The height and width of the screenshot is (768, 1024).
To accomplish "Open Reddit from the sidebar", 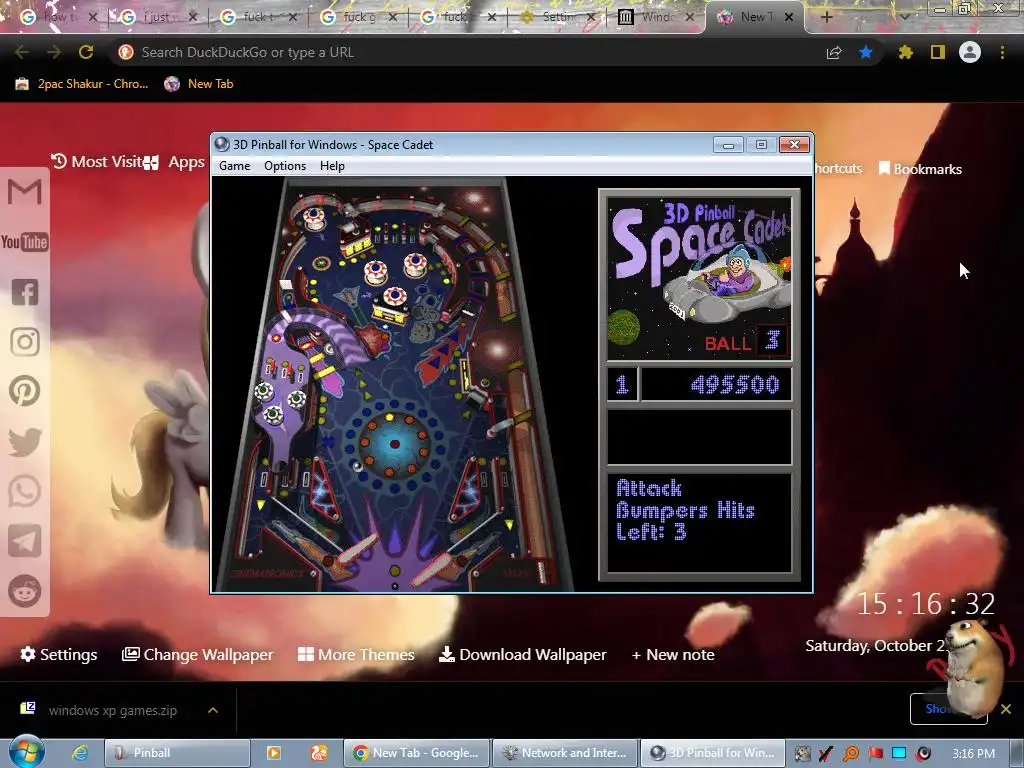I will pyautogui.click(x=25, y=591).
